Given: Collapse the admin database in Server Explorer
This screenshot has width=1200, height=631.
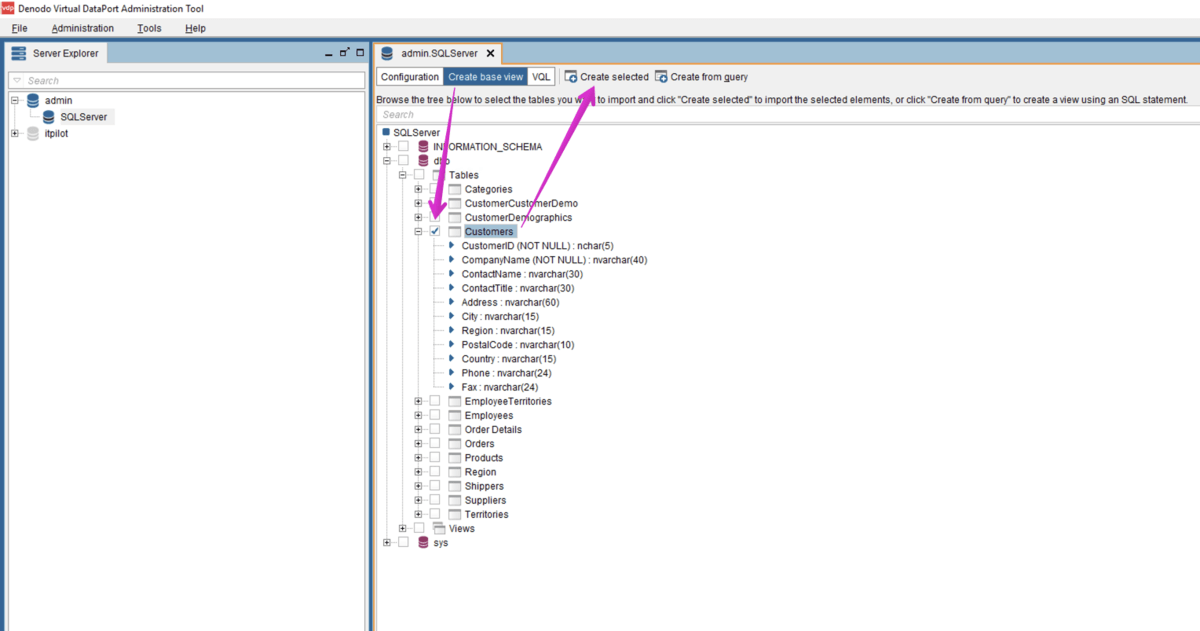Looking at the screenshot, I should pos(15,101).
